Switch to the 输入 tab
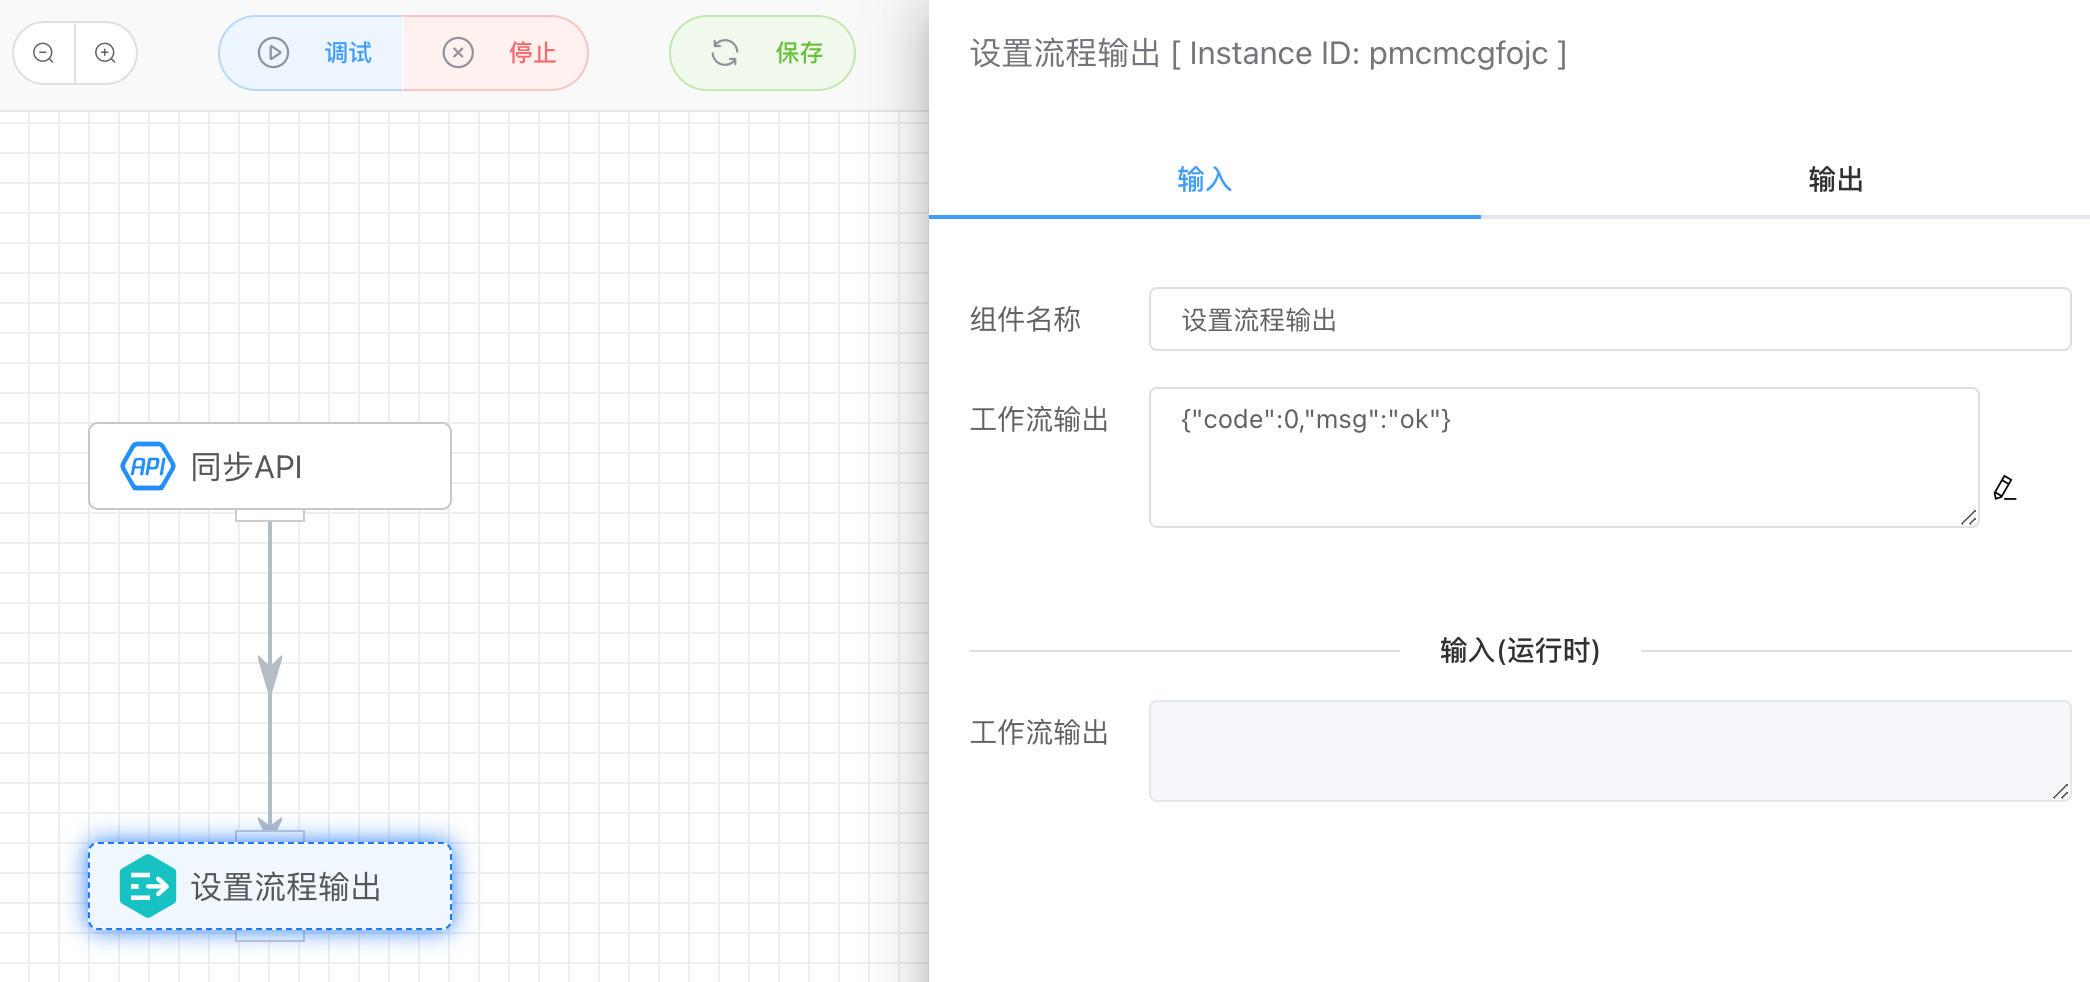Viewport: 2090px width, 982px height. (1204, 180)
